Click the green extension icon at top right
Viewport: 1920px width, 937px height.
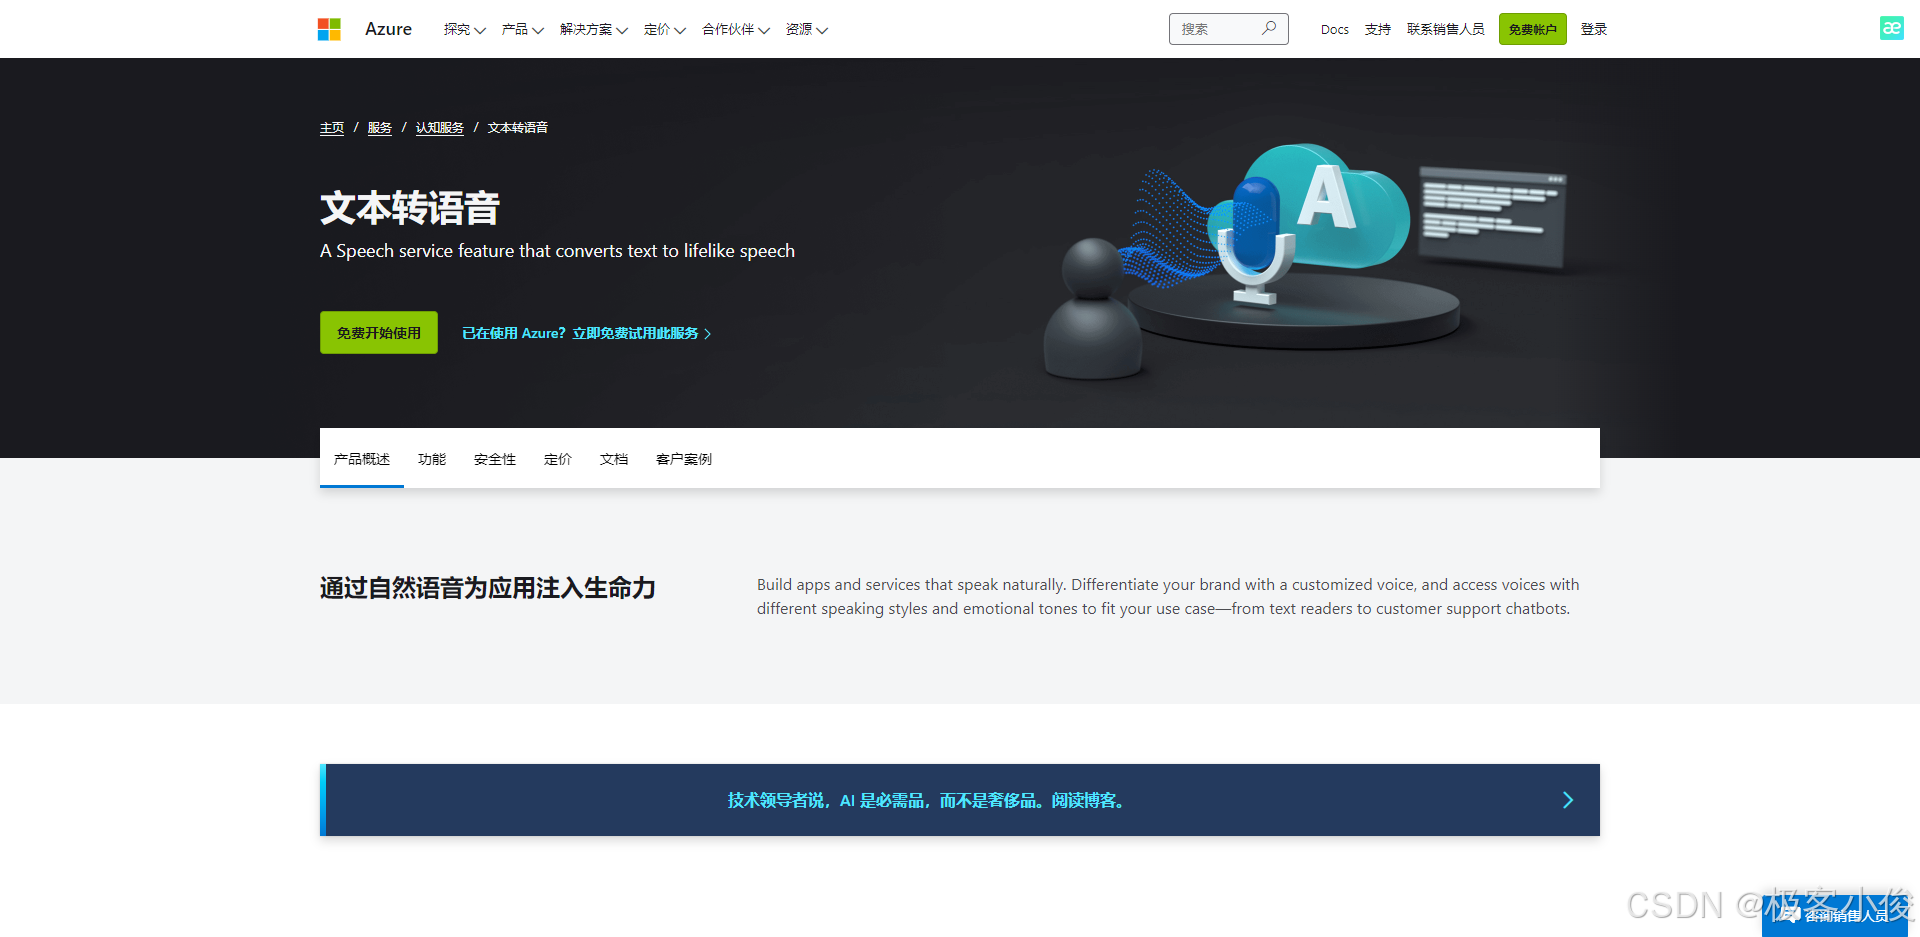(x=1891, y=28)
